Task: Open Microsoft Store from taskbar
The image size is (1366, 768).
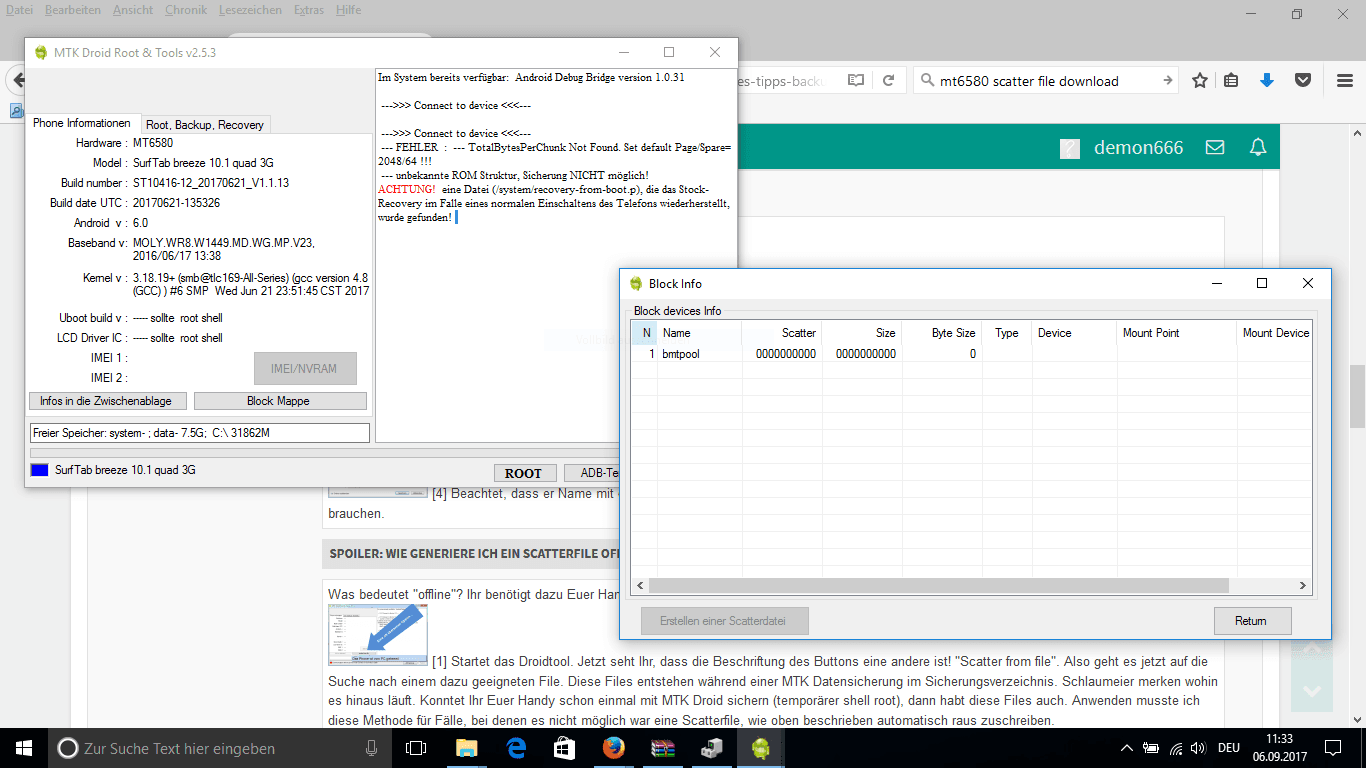Action: [x=565, y=748]
